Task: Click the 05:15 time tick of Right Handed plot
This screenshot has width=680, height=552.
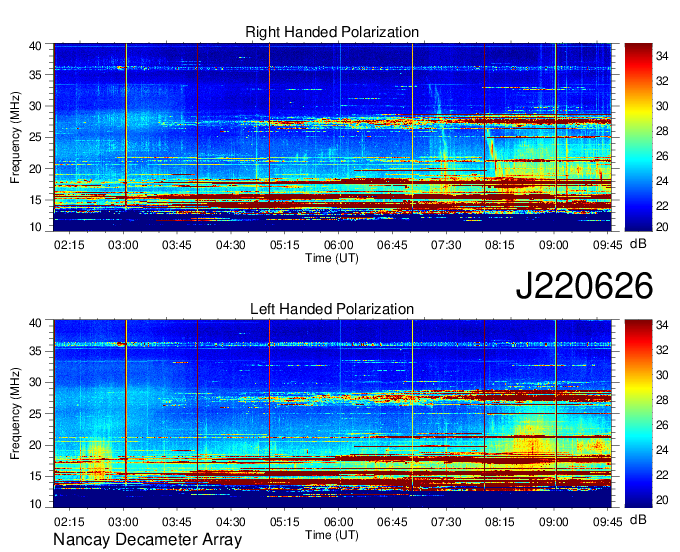Action: pyautogui.click(x=284, y=245)
